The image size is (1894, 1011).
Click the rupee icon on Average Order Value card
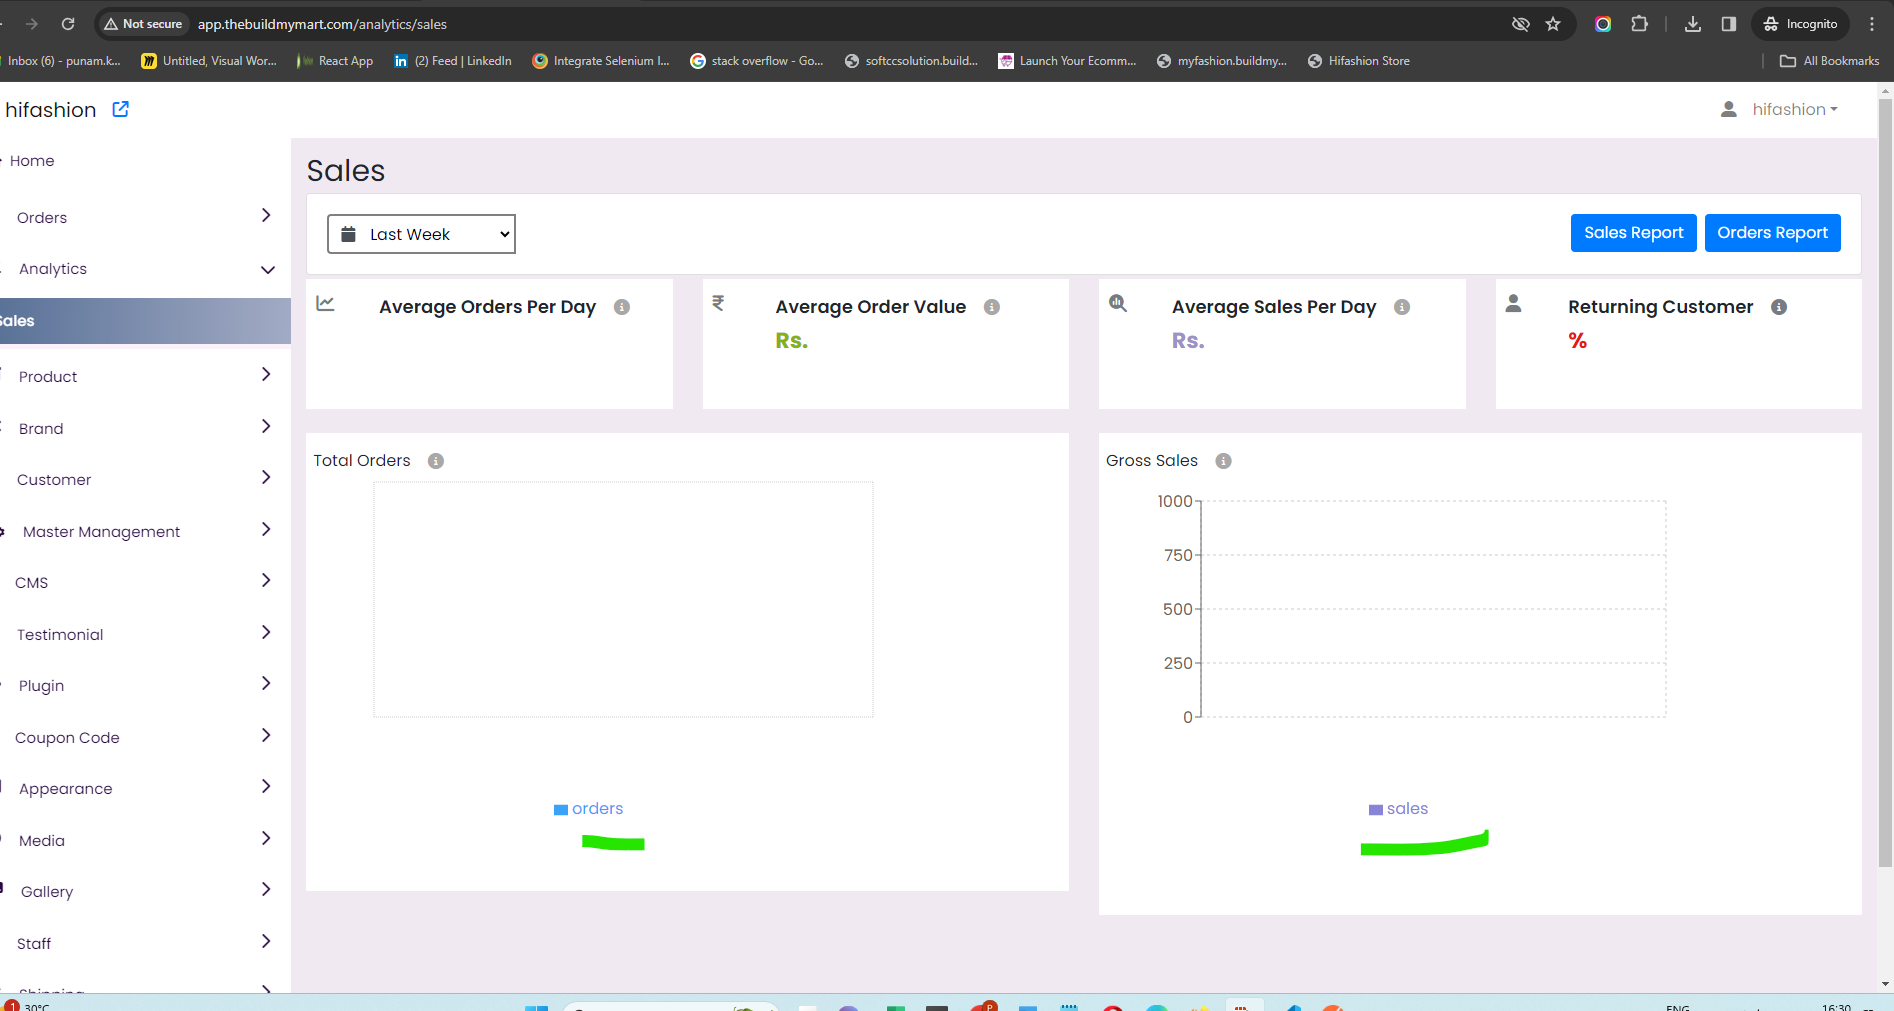click(x=718, y=303)
